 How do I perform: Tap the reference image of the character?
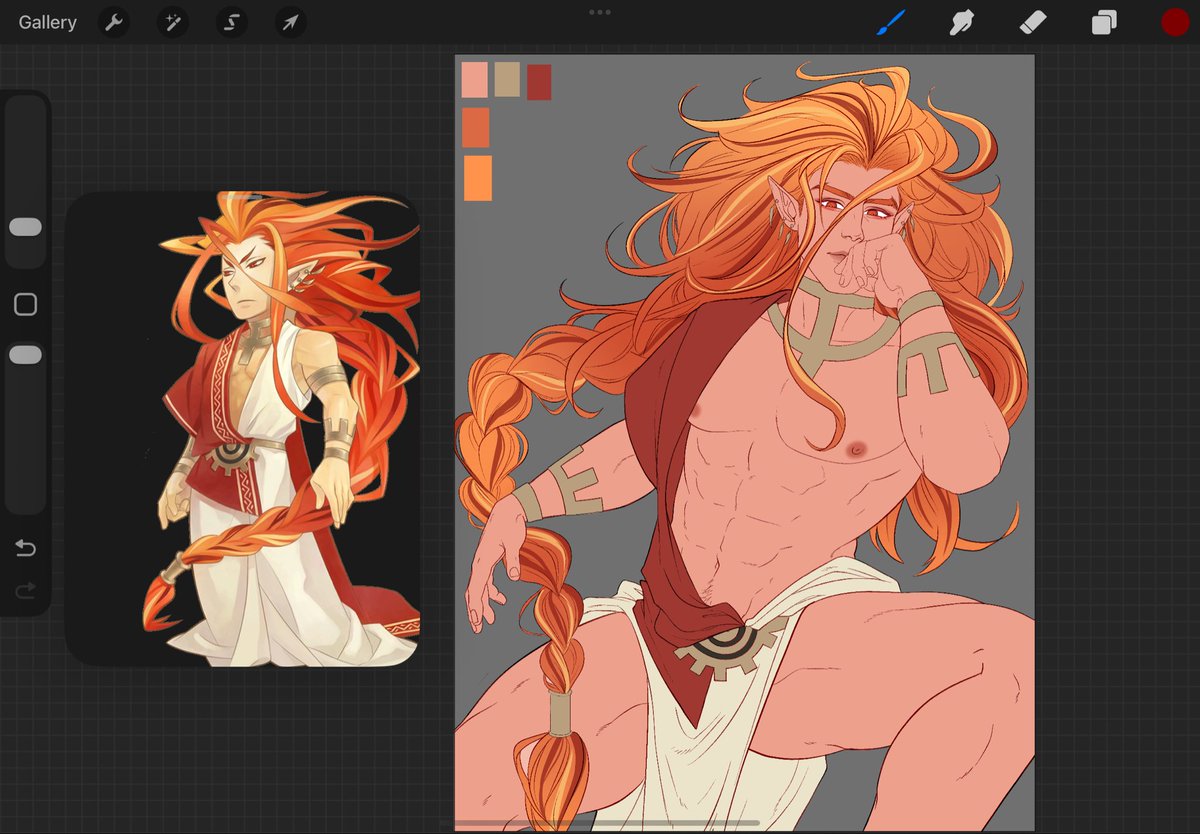[242, 429]
